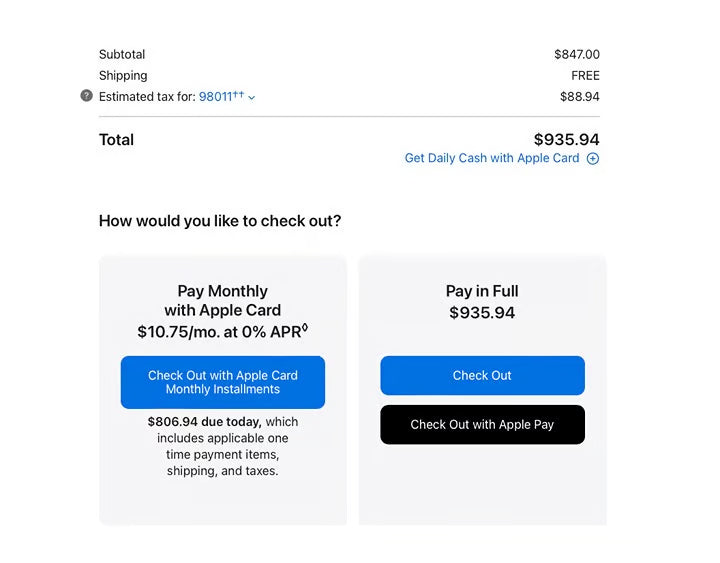Expand the chevron next to zip code 98011
720x563 pixels.
[x=252, y=97]
